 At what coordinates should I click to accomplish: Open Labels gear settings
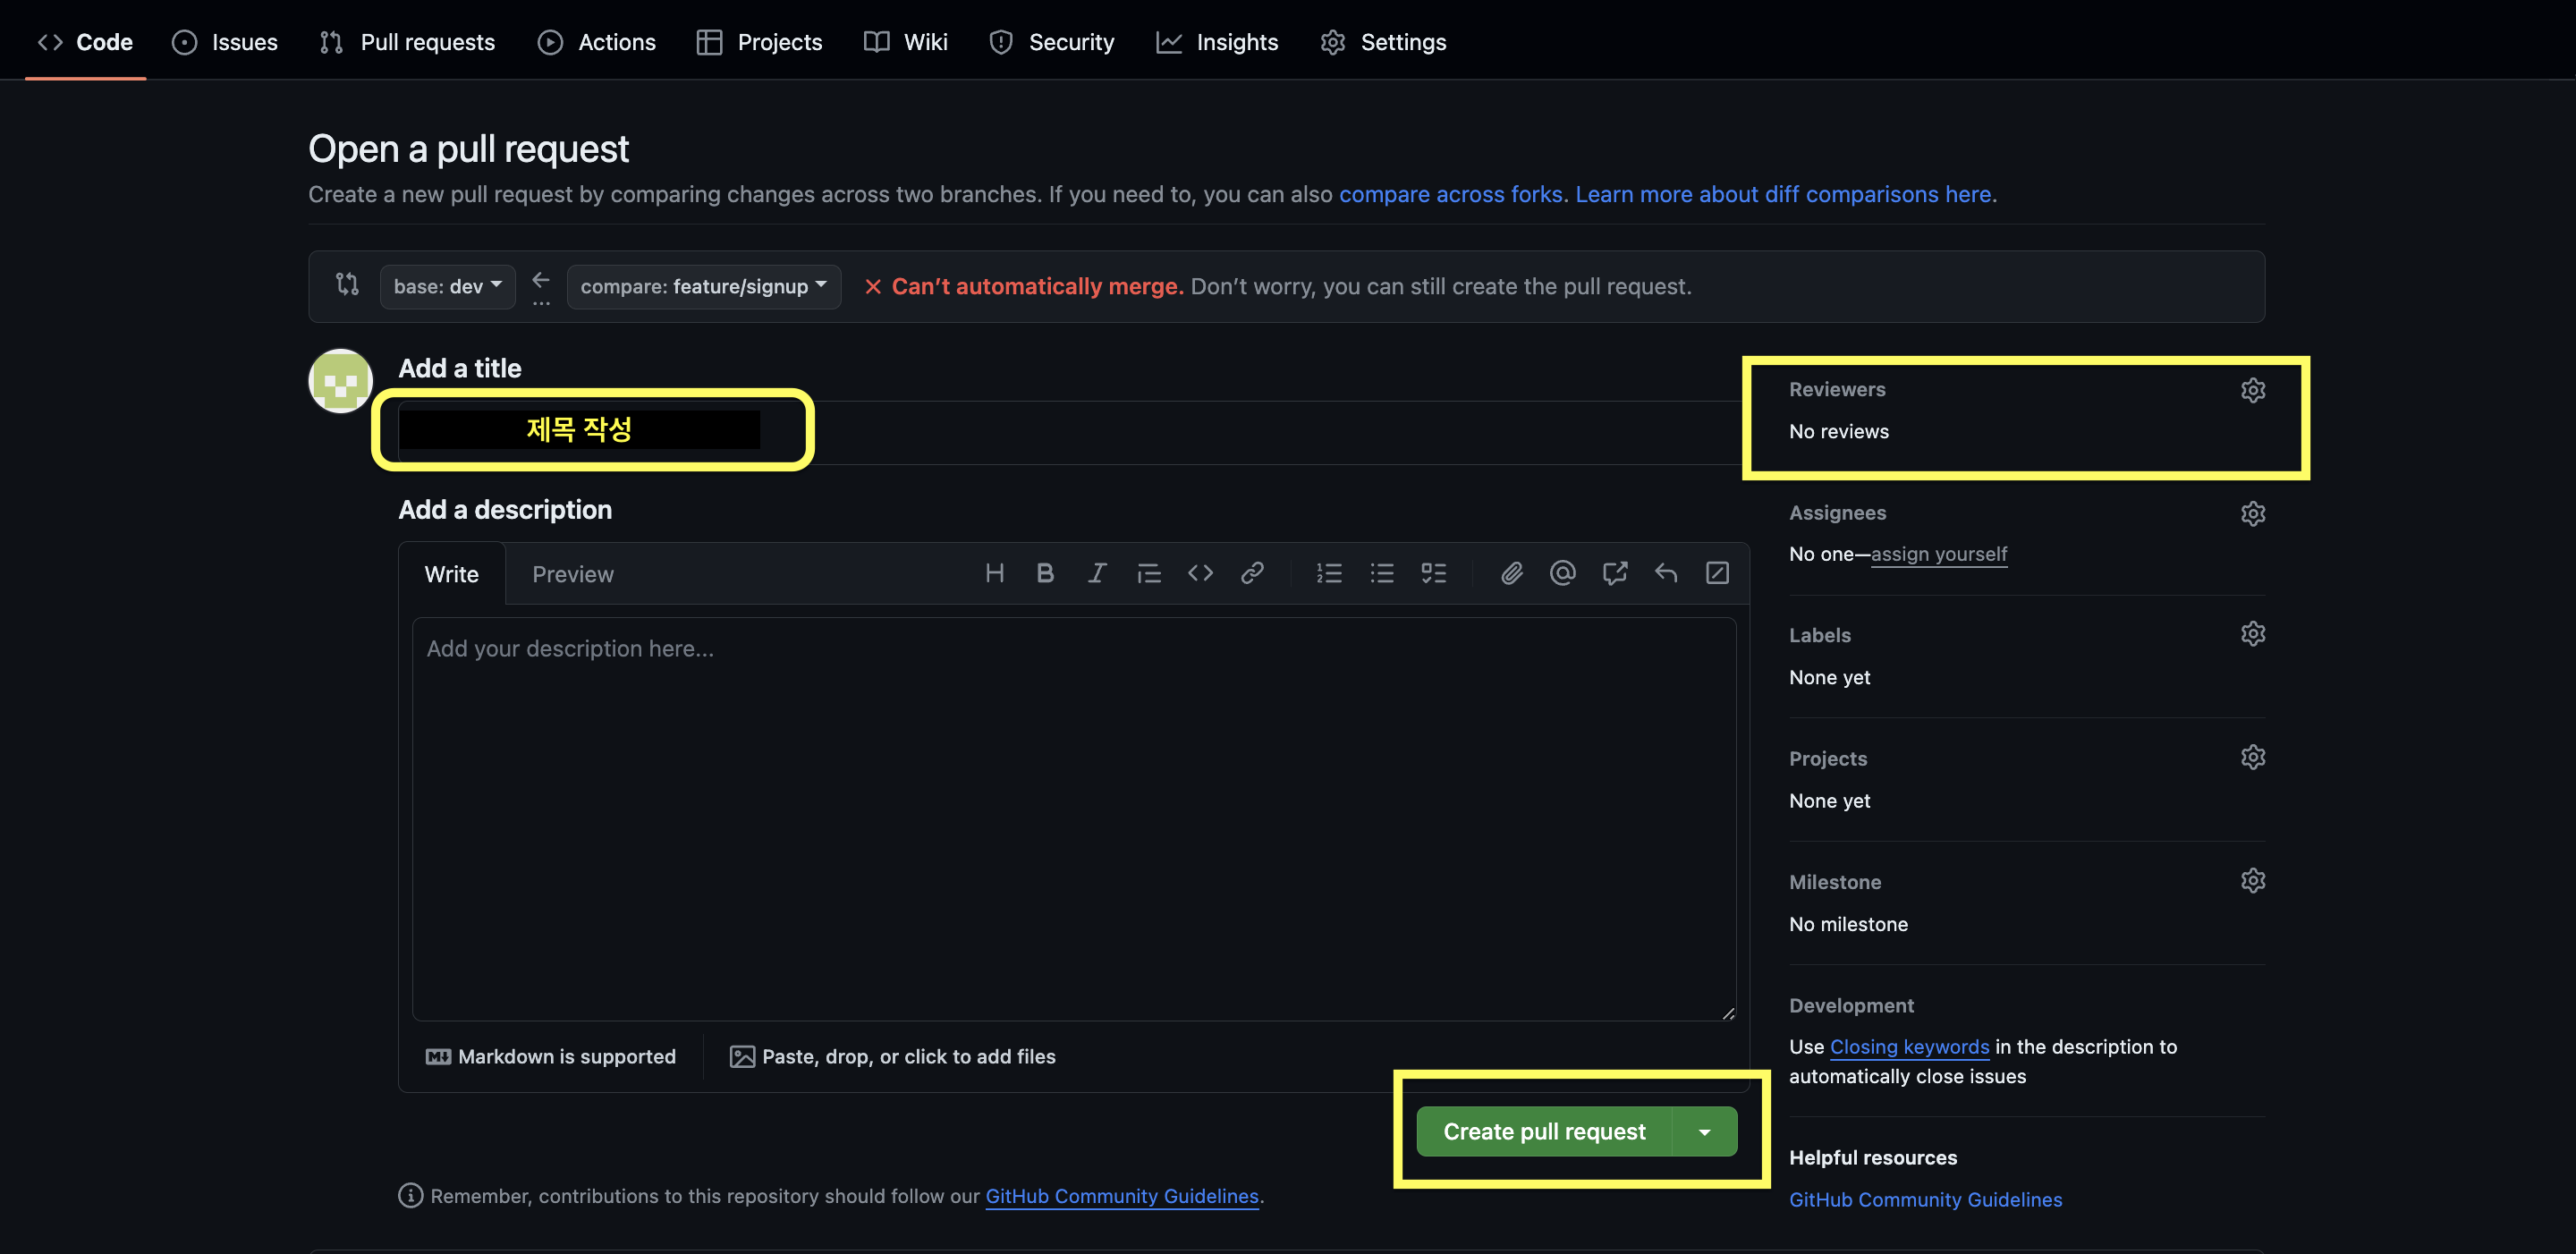[2252, 634]
